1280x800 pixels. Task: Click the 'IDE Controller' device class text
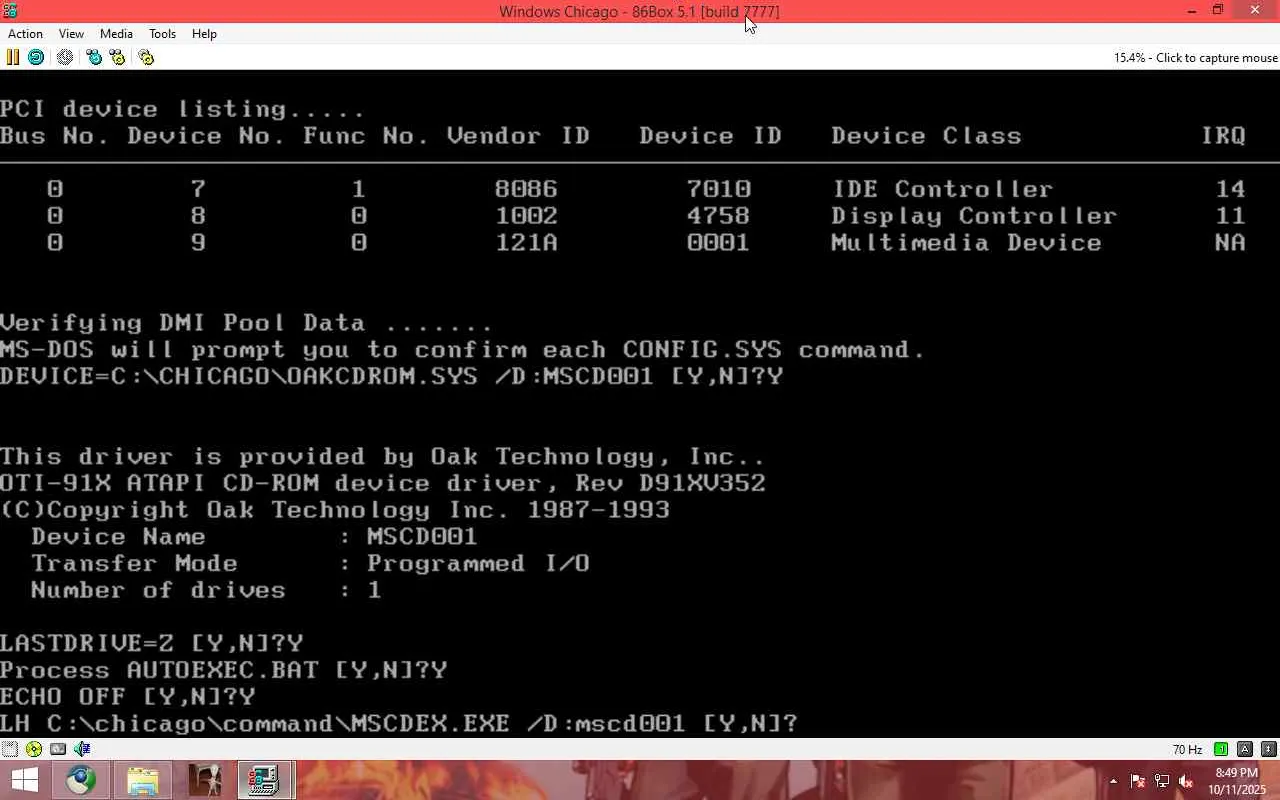pyautogui.click(x=942, y=189)
